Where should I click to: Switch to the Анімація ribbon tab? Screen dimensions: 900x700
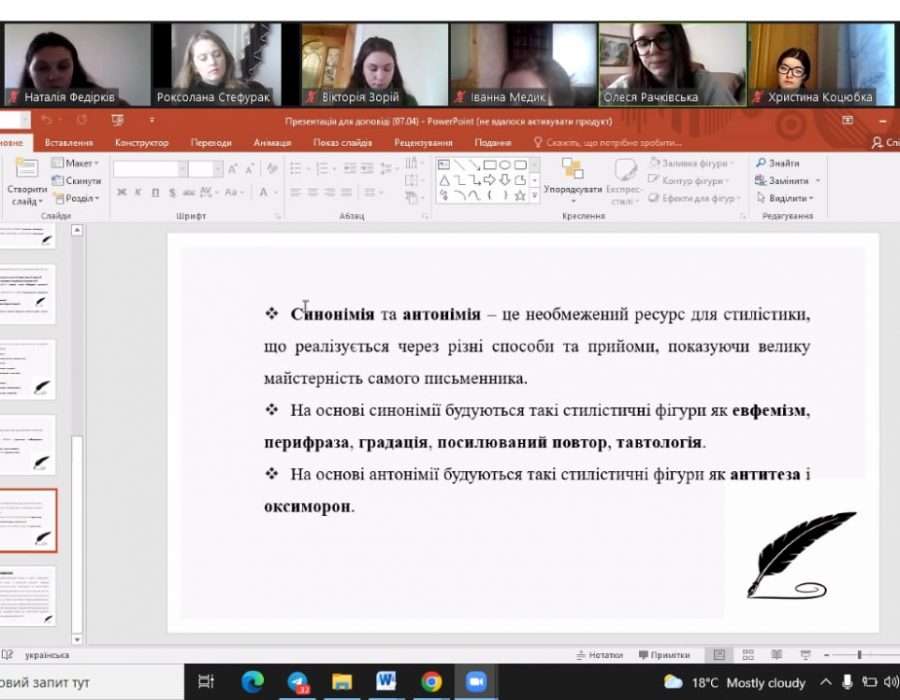pyautogui.click(x=272, y=143)
